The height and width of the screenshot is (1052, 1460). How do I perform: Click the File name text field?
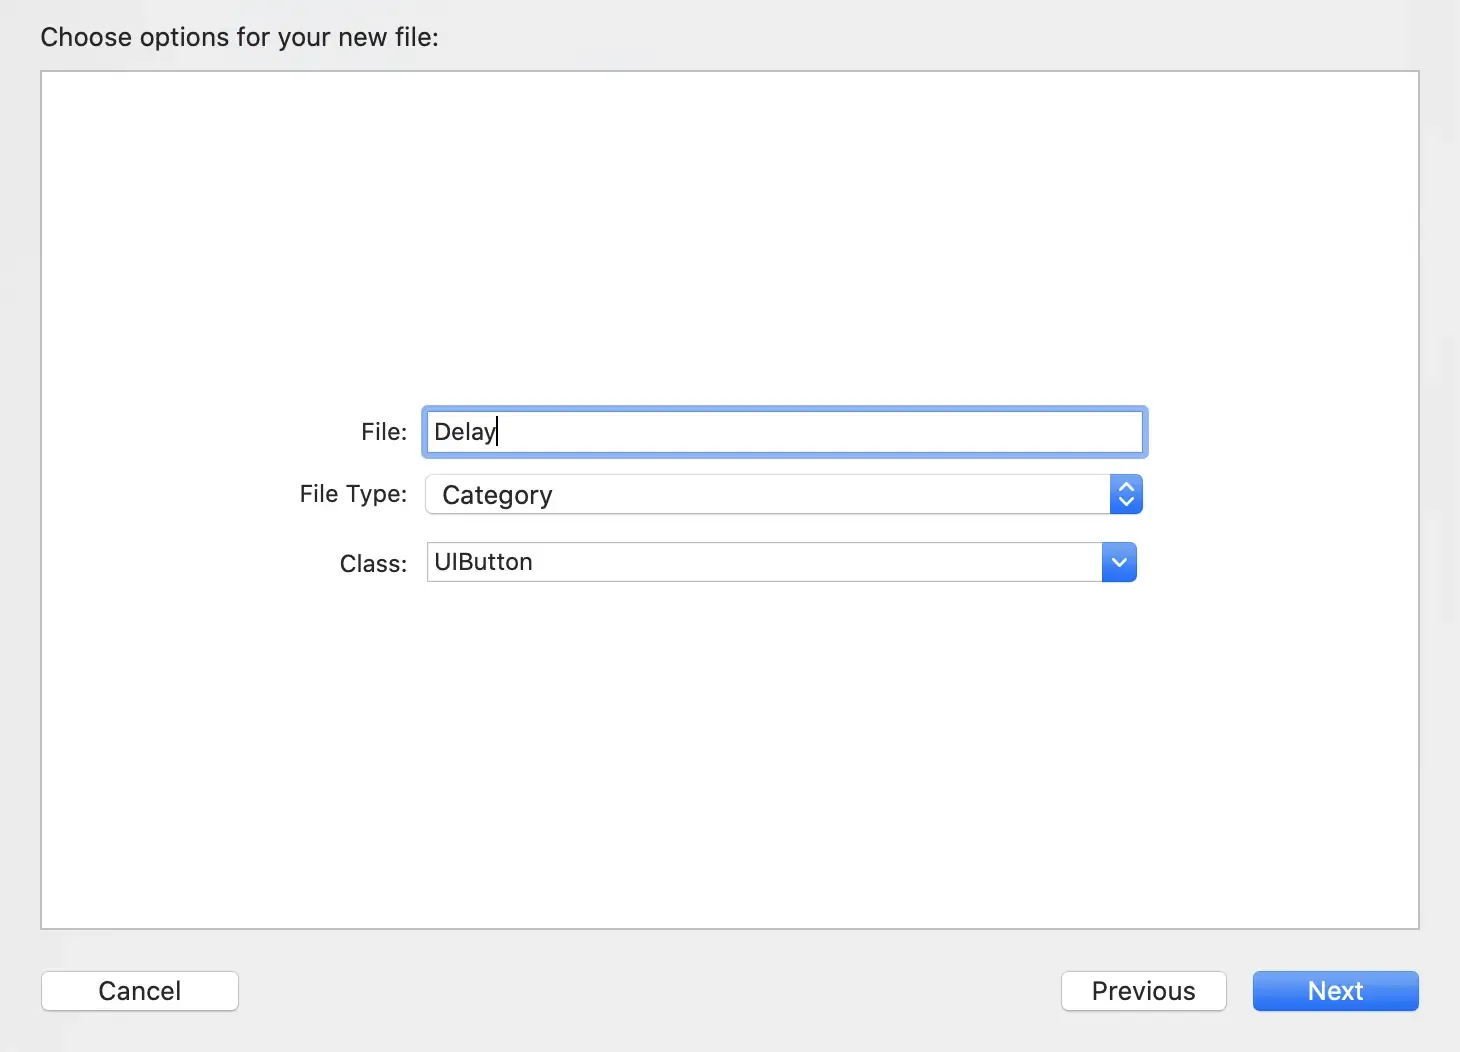tap(783, 432)
